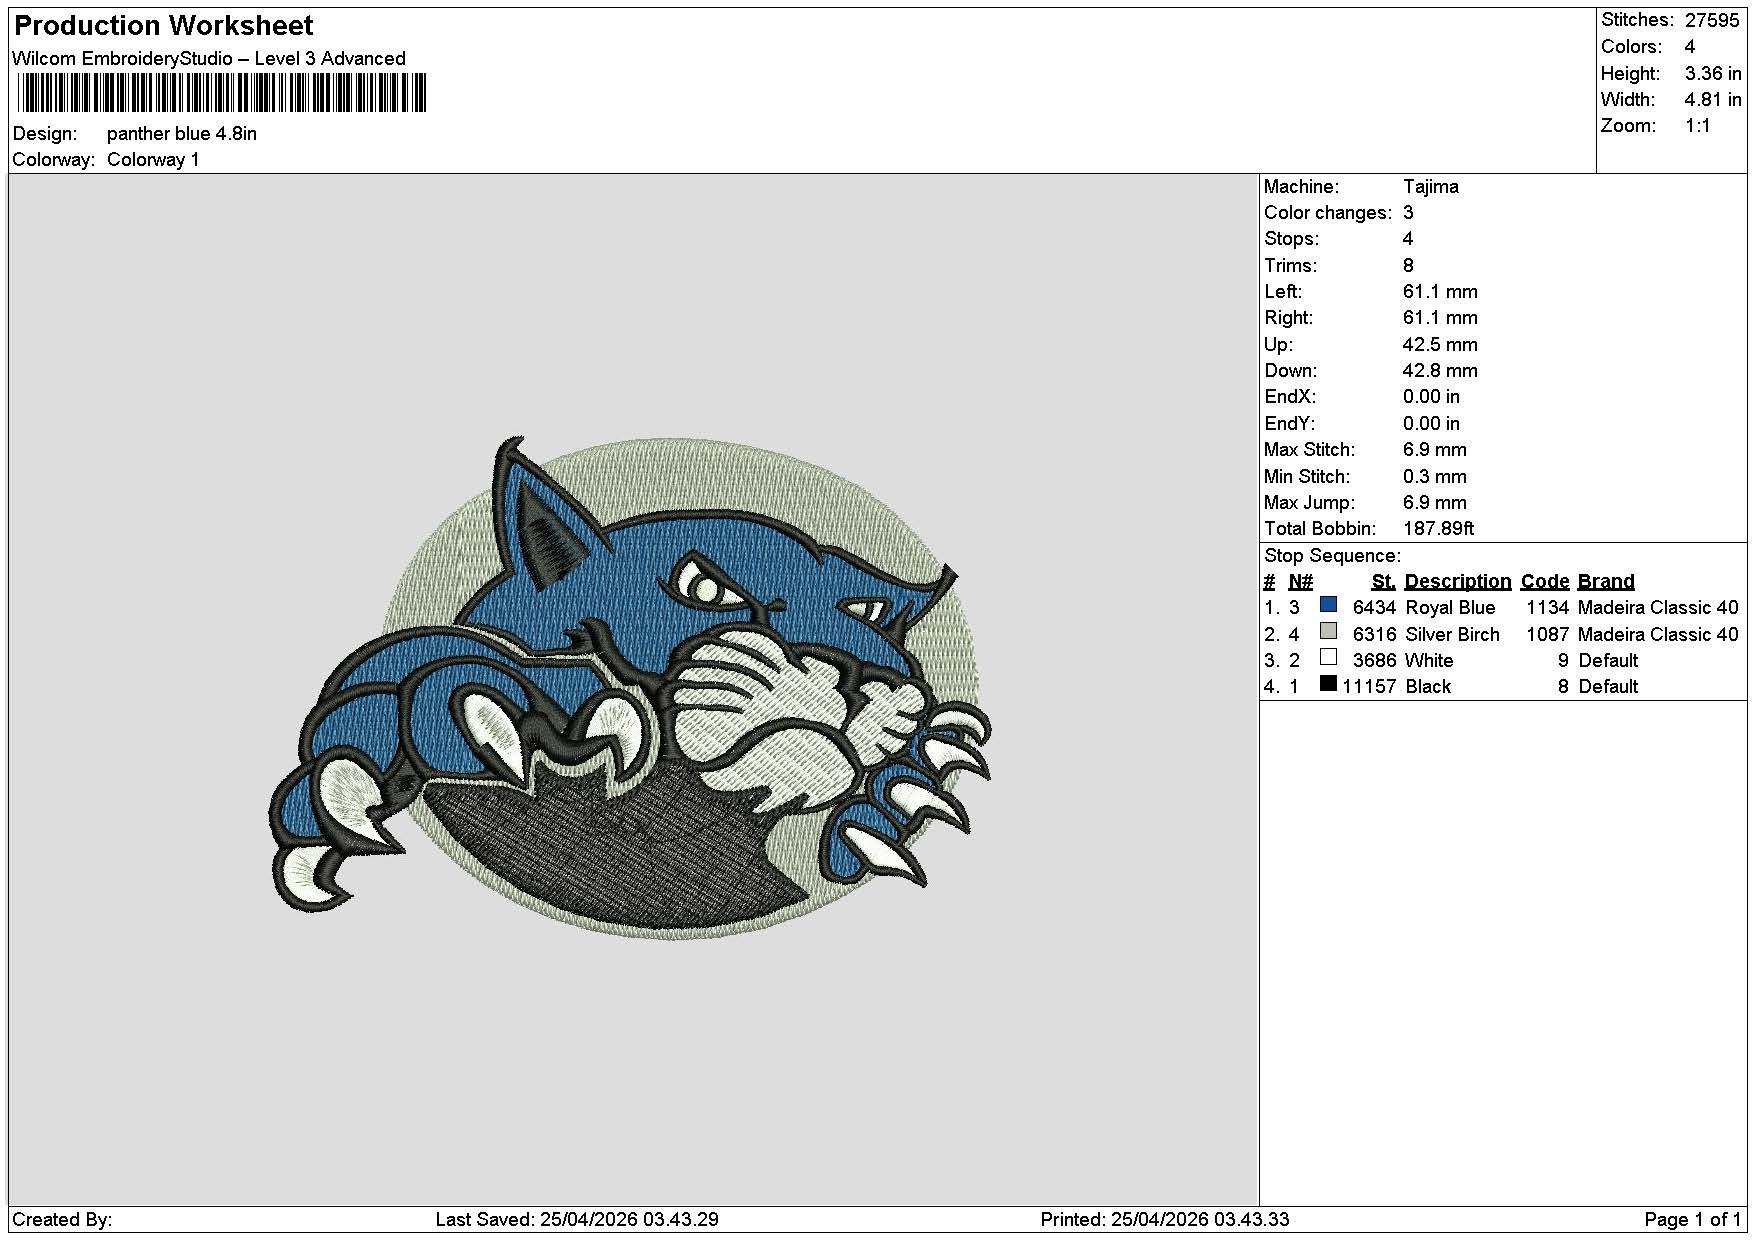Click the Max Stitch value 6.9 mm
This screenshot has width=1755, height=1240.
click(x=1434, y=449)
